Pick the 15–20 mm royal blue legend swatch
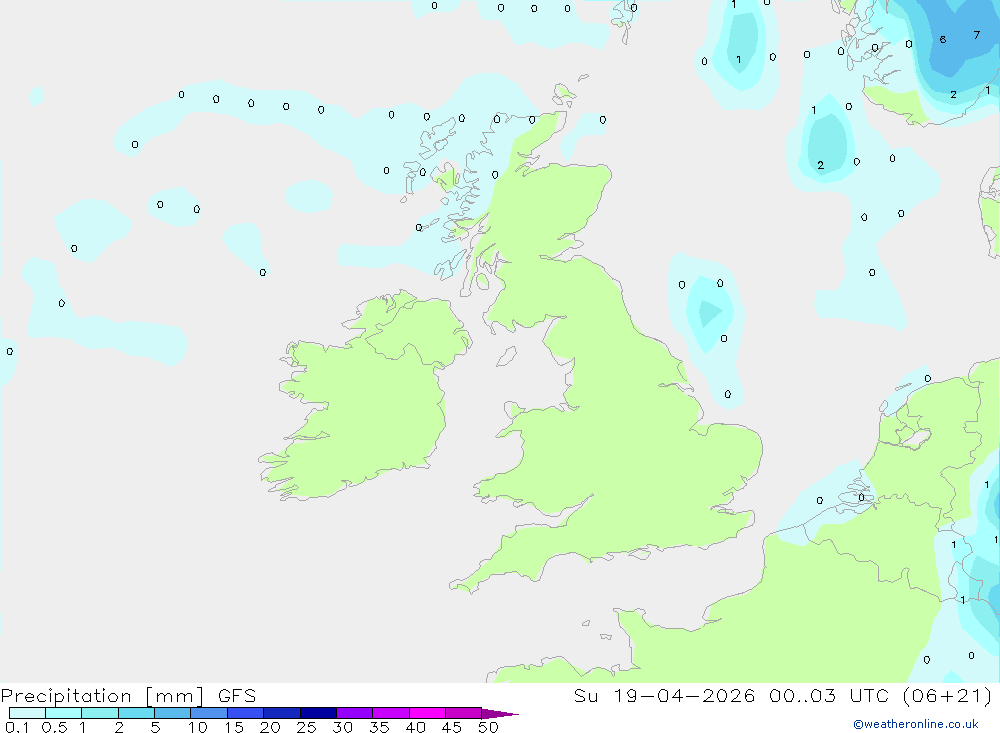 pos(246,713)
